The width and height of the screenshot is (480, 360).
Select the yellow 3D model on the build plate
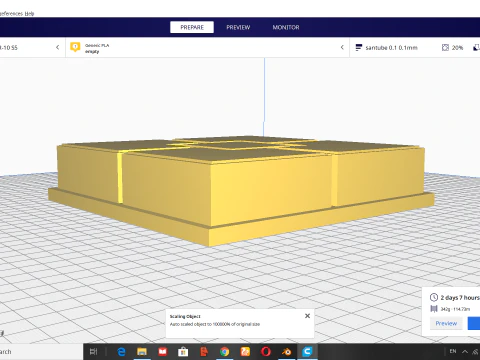click(x=241, y=190)
